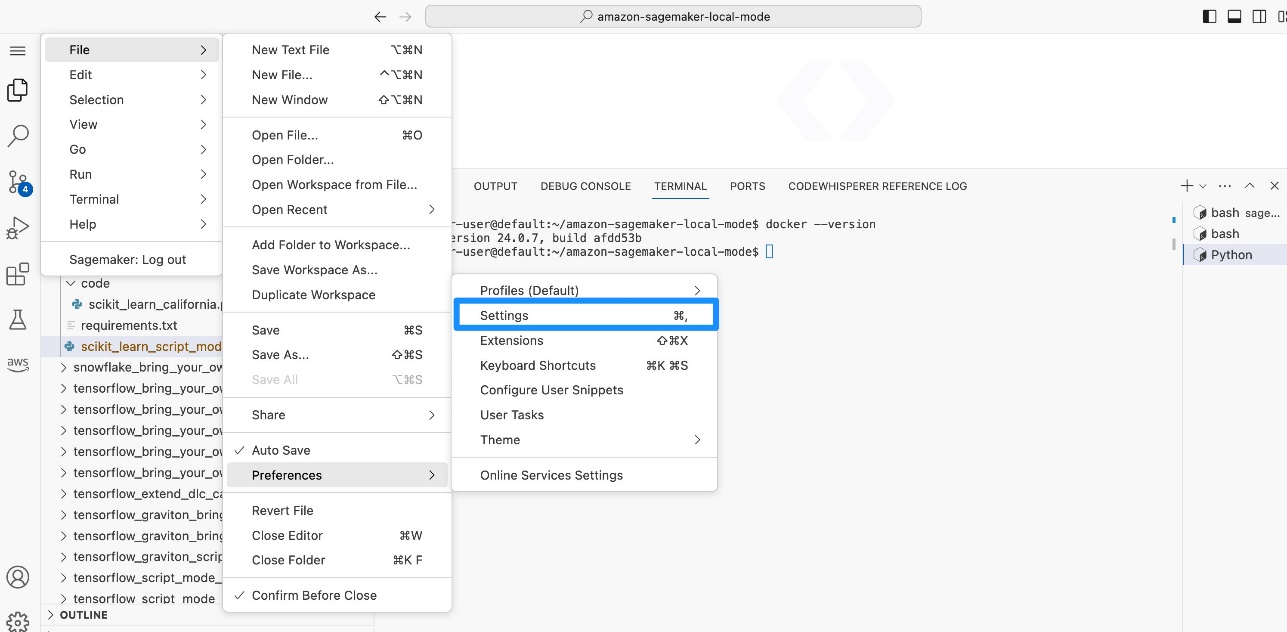Open the Extensions view in the activity bar
Screen dimensions: 1287x632
pyautogui.click(x=17, y=274)
